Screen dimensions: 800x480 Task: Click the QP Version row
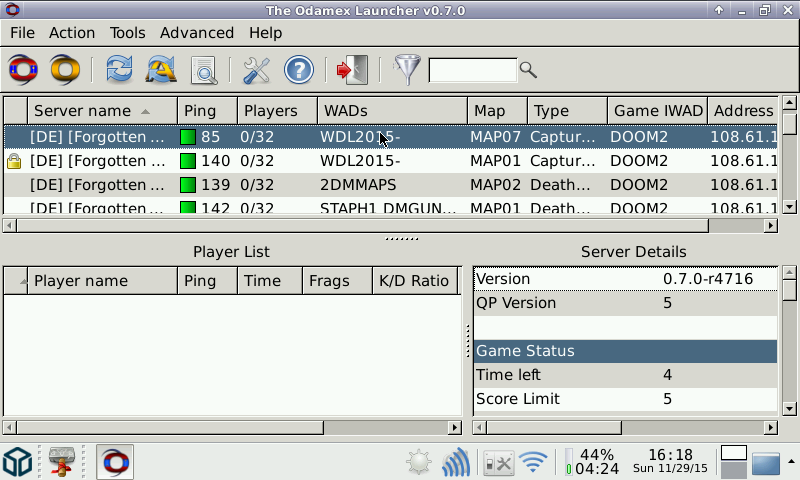[626, 303]
